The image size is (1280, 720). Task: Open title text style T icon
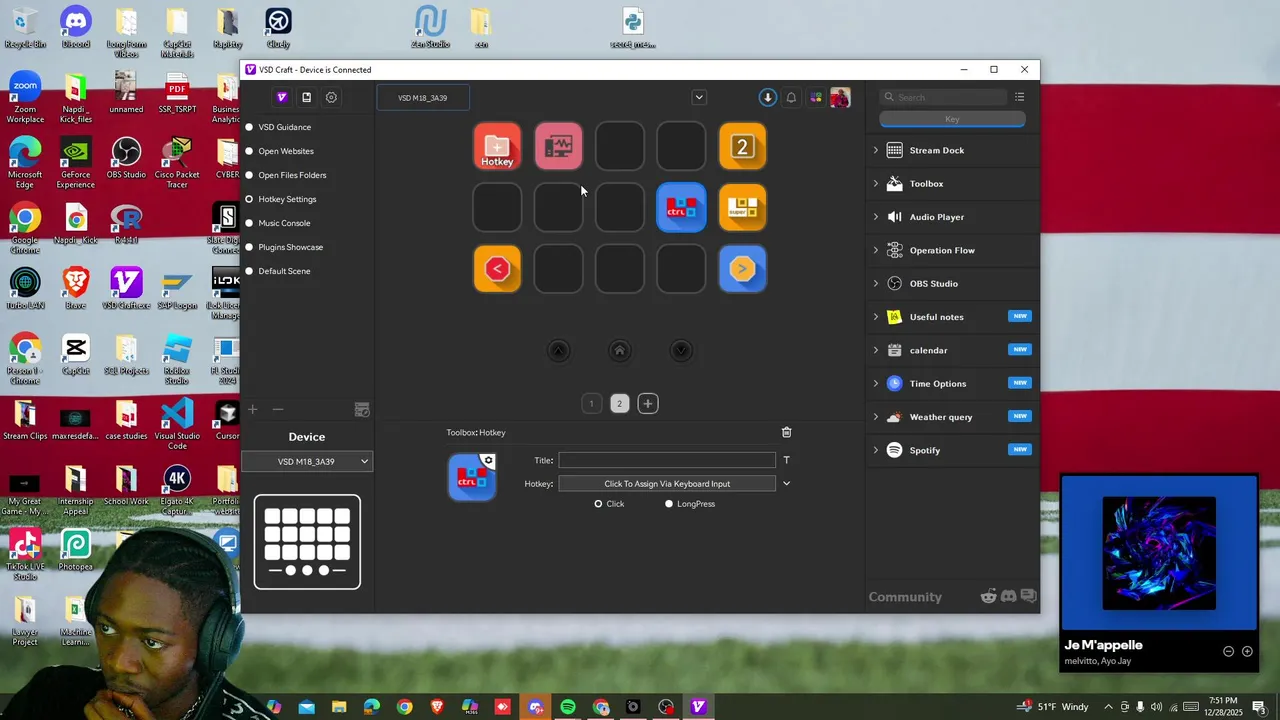786,460
